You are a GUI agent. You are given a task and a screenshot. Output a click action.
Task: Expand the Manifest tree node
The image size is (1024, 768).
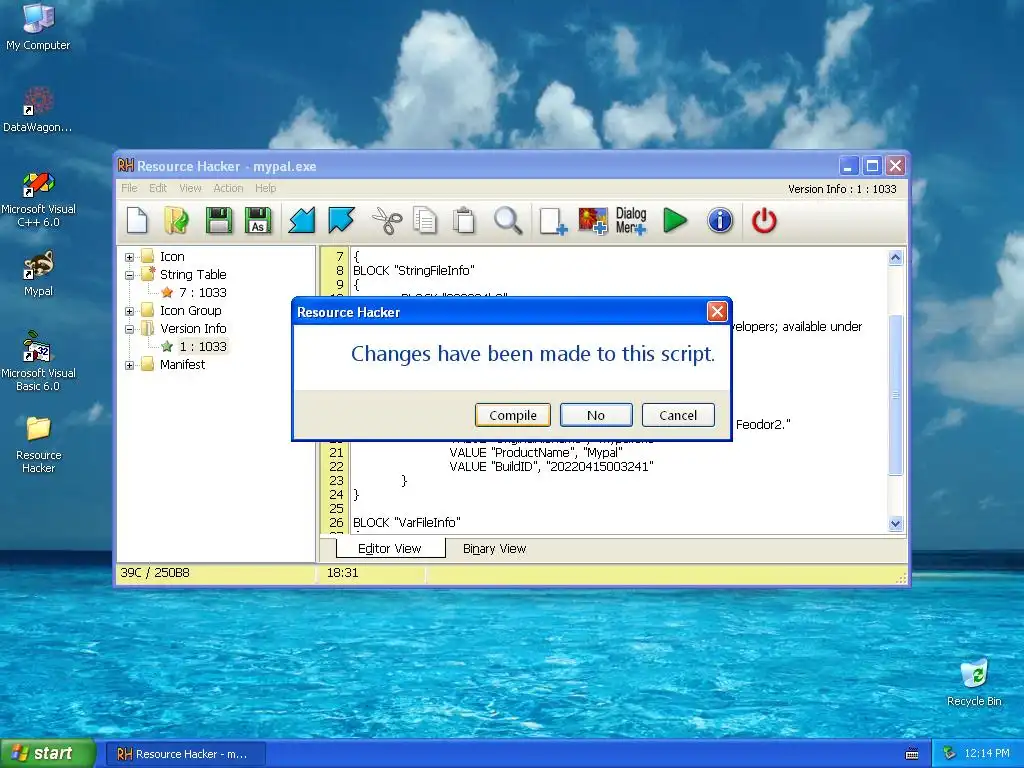tap(129, 365)
